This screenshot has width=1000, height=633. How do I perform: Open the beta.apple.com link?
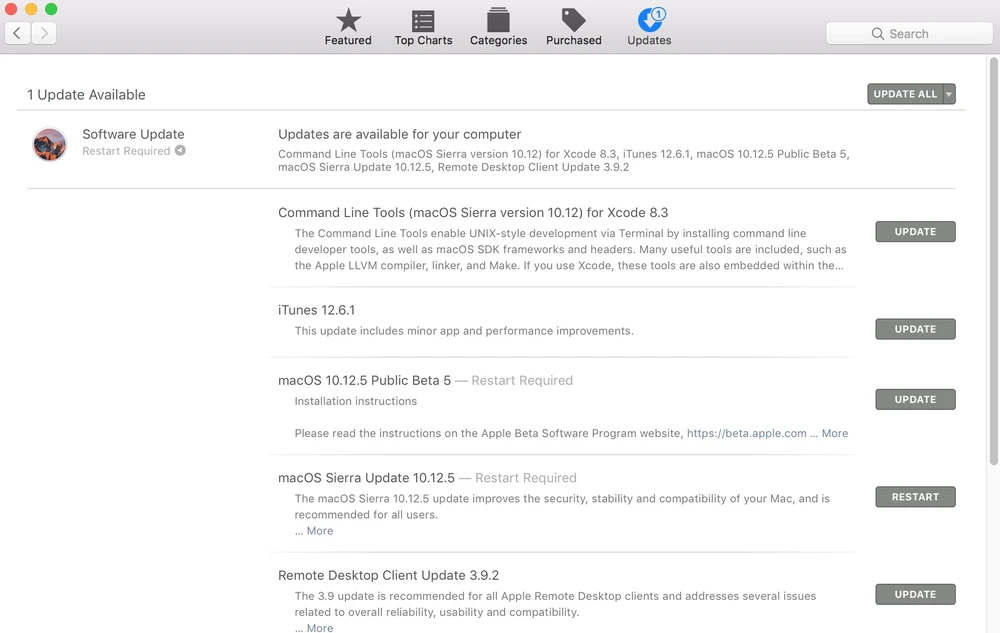[x=746, y=434]
